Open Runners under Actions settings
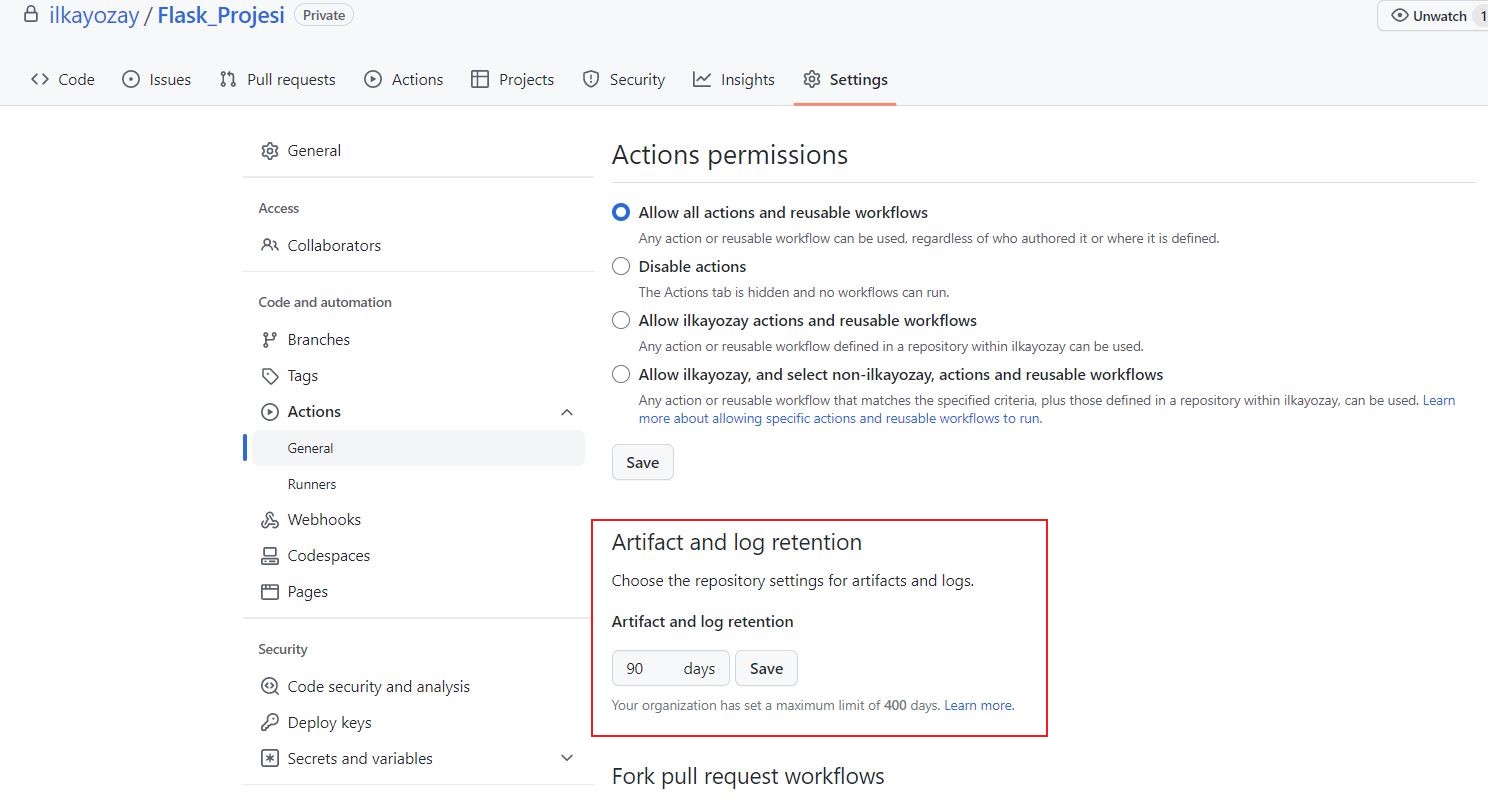 pos(312,485)
